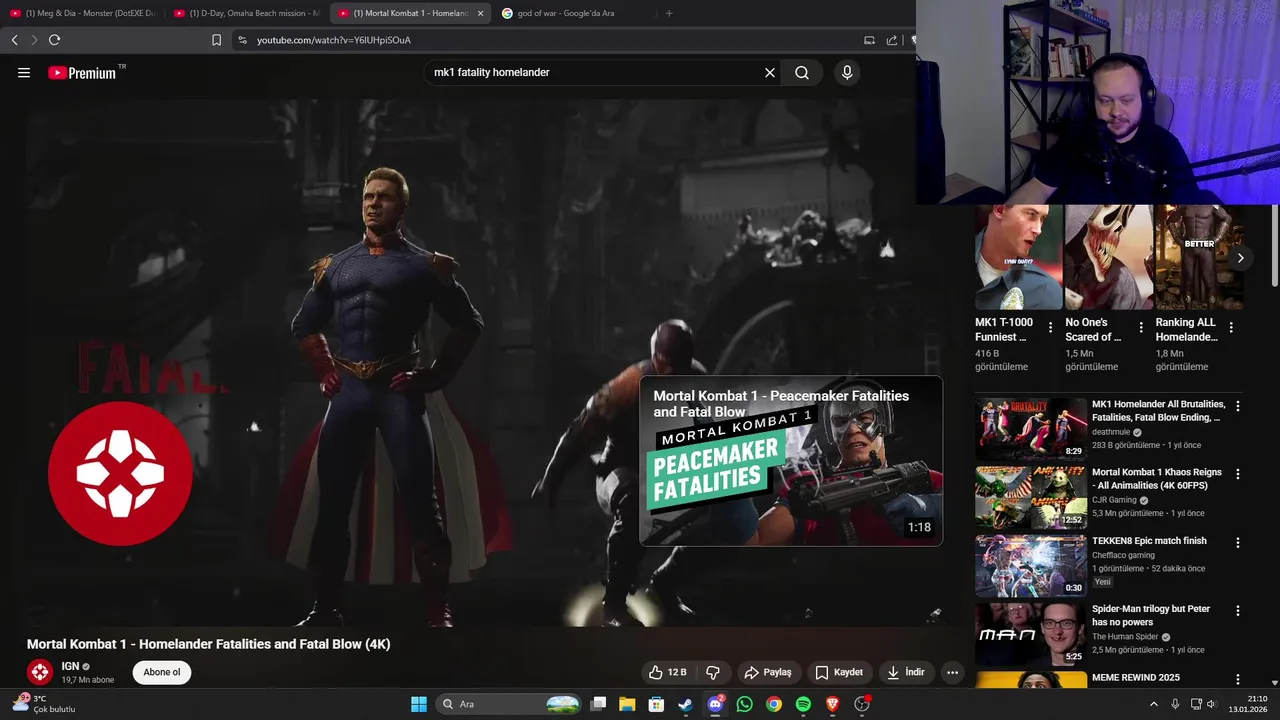Click the browser share icon
The height and width of the screenshot is (720, 1280).
click(x=892, y=40)
